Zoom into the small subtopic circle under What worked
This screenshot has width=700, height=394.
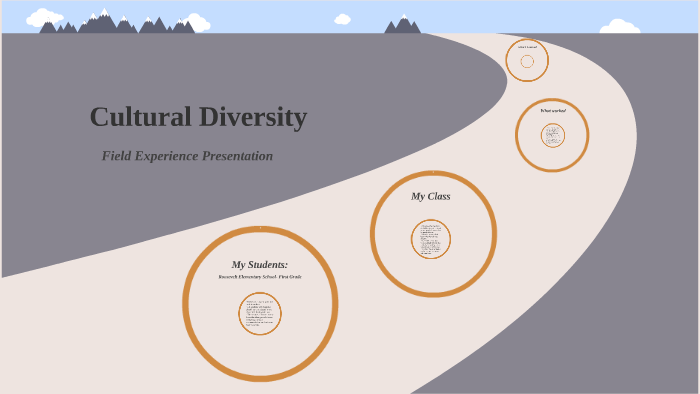click(x=553, y=136)
